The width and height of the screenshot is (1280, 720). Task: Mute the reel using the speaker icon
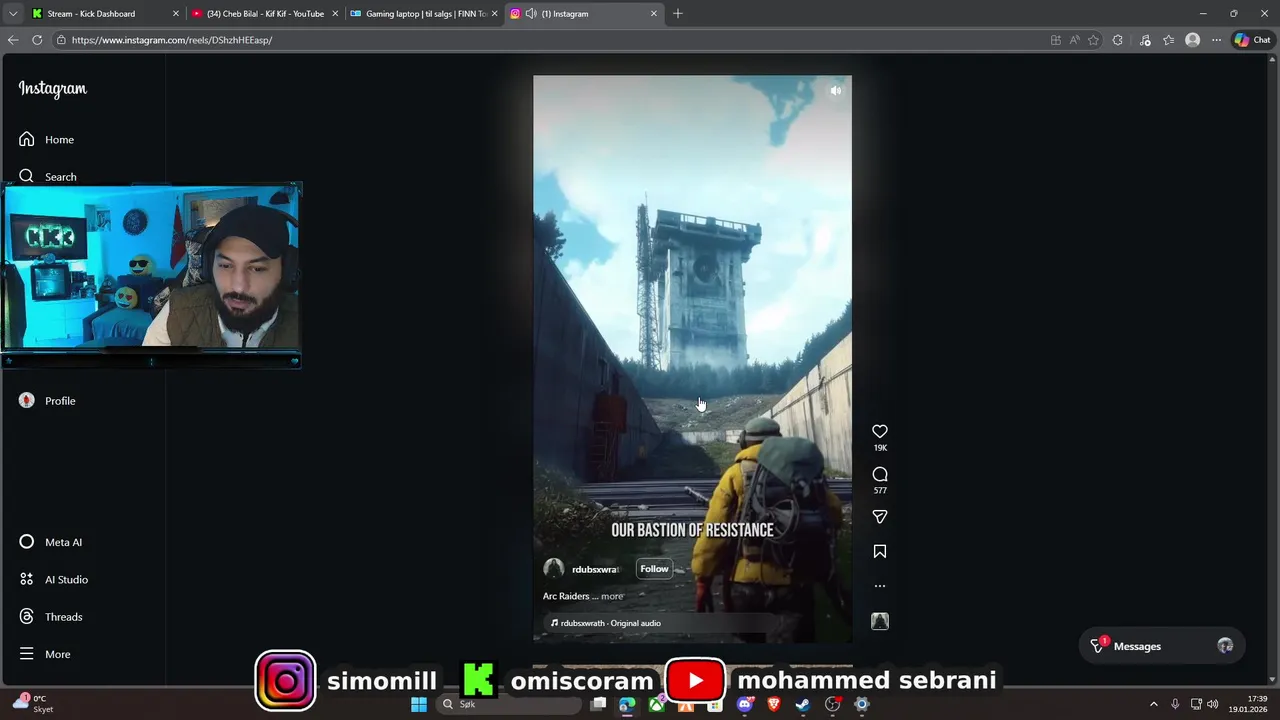(836, 91)
